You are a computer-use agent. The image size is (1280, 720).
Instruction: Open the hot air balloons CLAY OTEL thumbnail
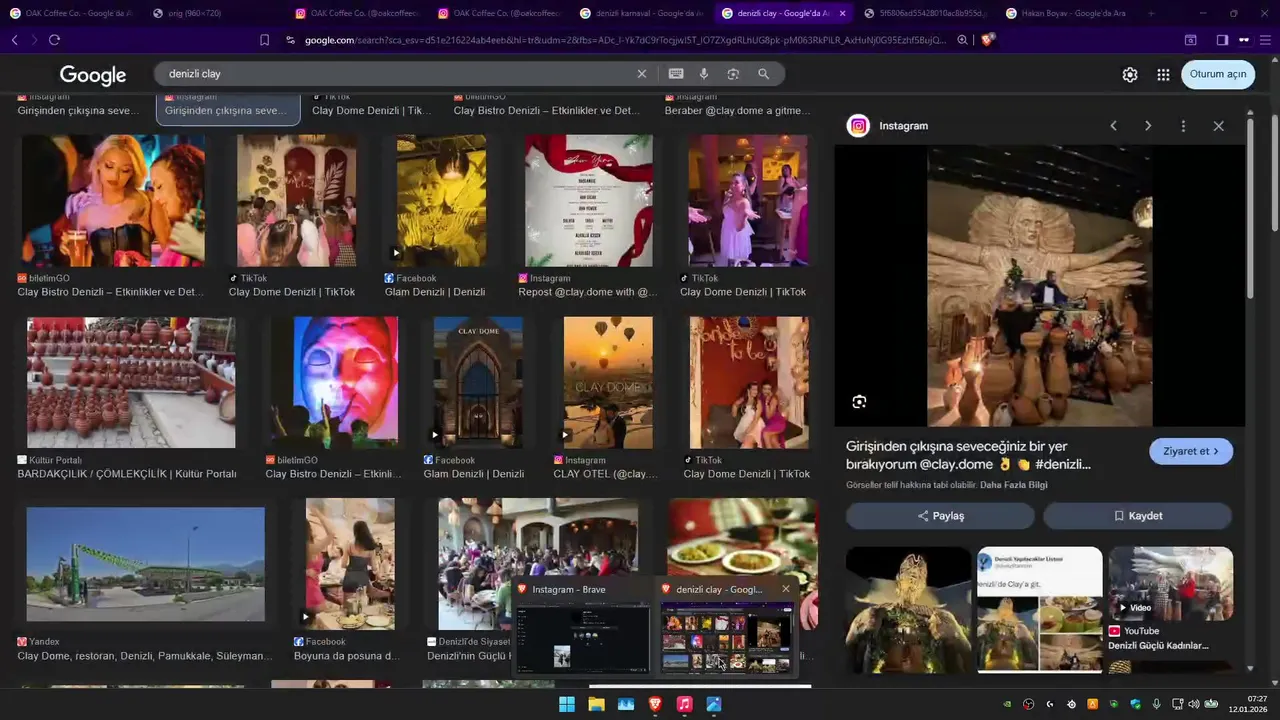(x=608, y=383)
